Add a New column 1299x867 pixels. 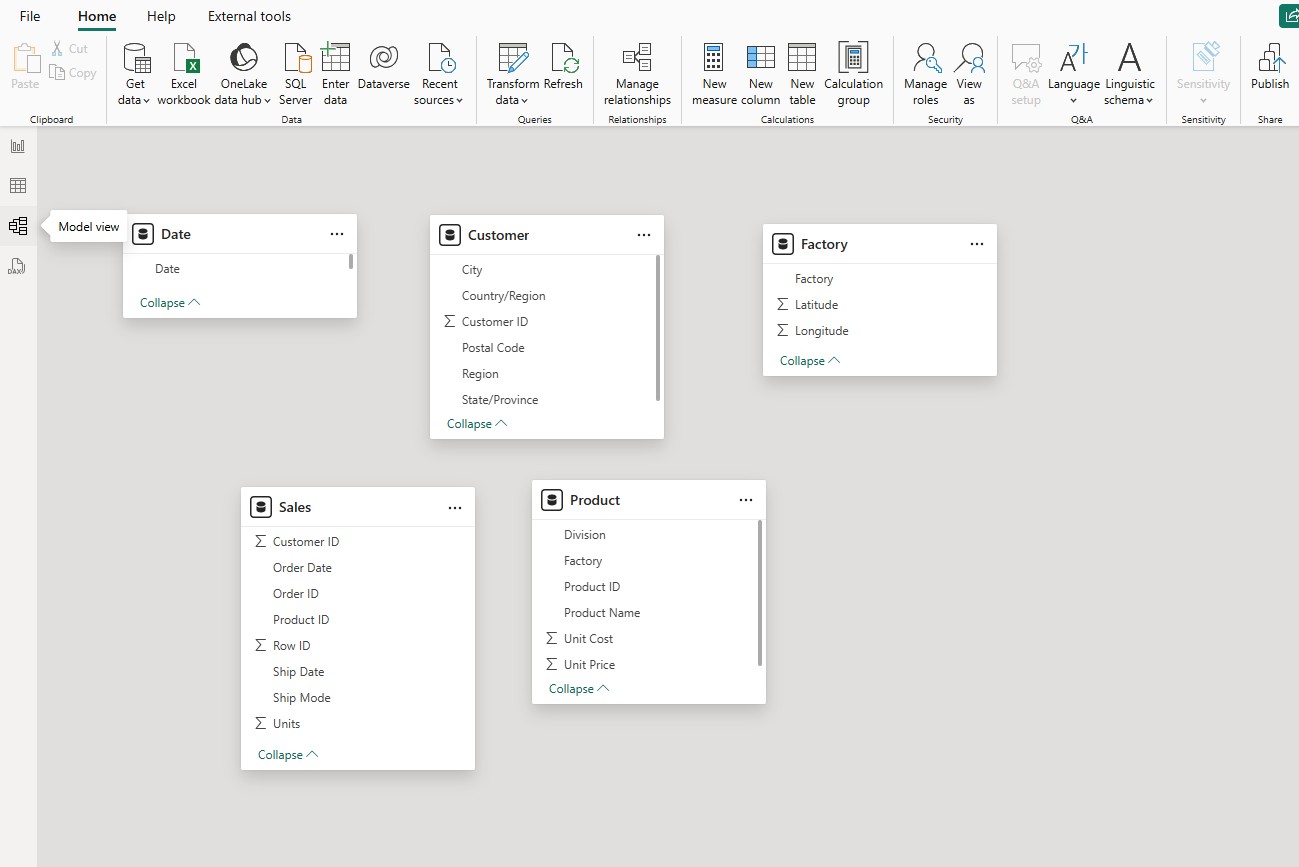(x=761, y=74)
